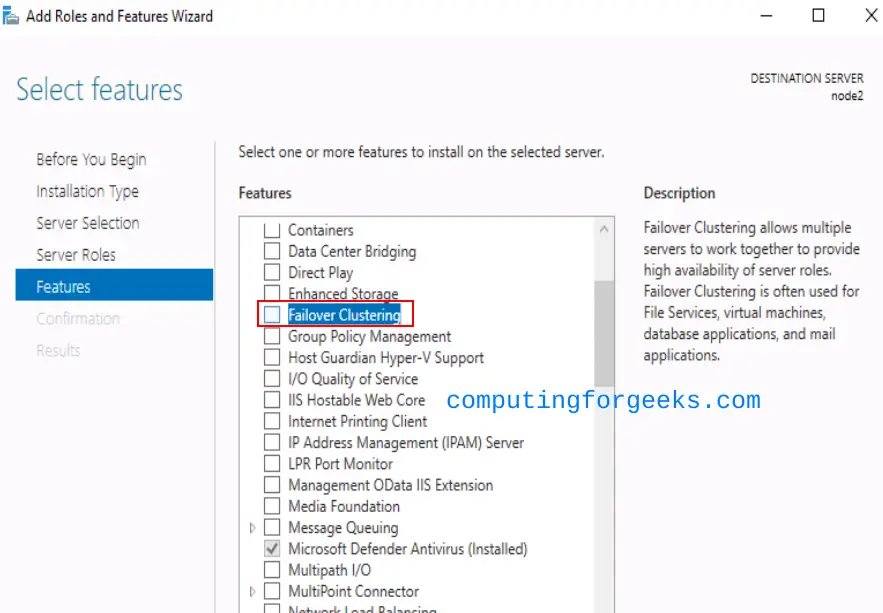This screenshot has width=883, height=613.
Task: Tick the IIS Hostable Web Core checkbox
Action: click(x=272, y=400)
